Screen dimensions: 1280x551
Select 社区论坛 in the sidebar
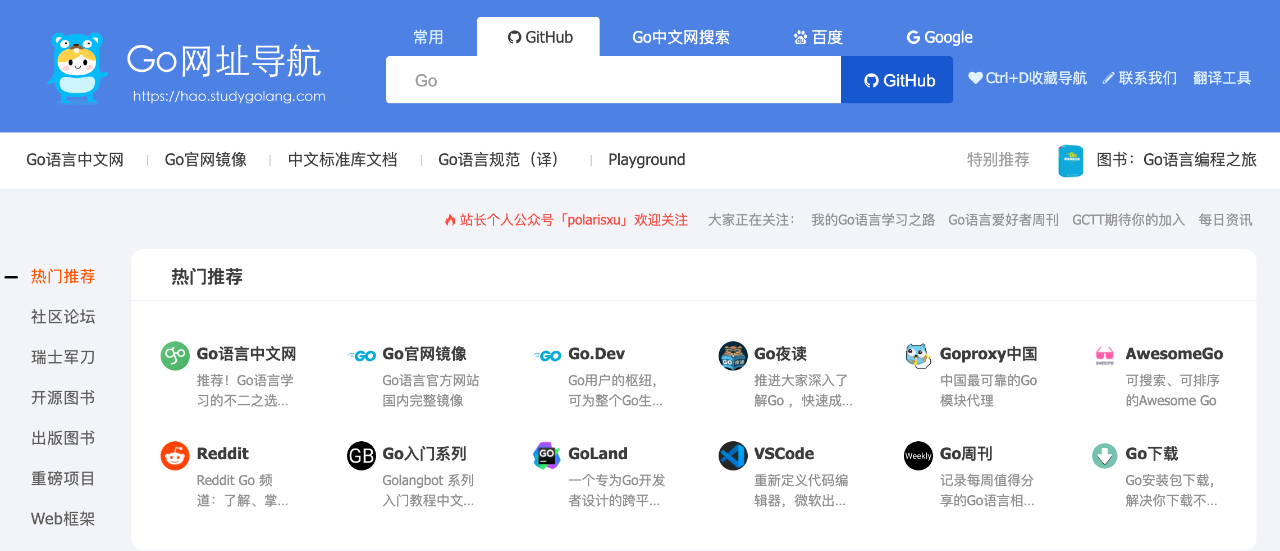pyautogui.click(x=63, y=317)
